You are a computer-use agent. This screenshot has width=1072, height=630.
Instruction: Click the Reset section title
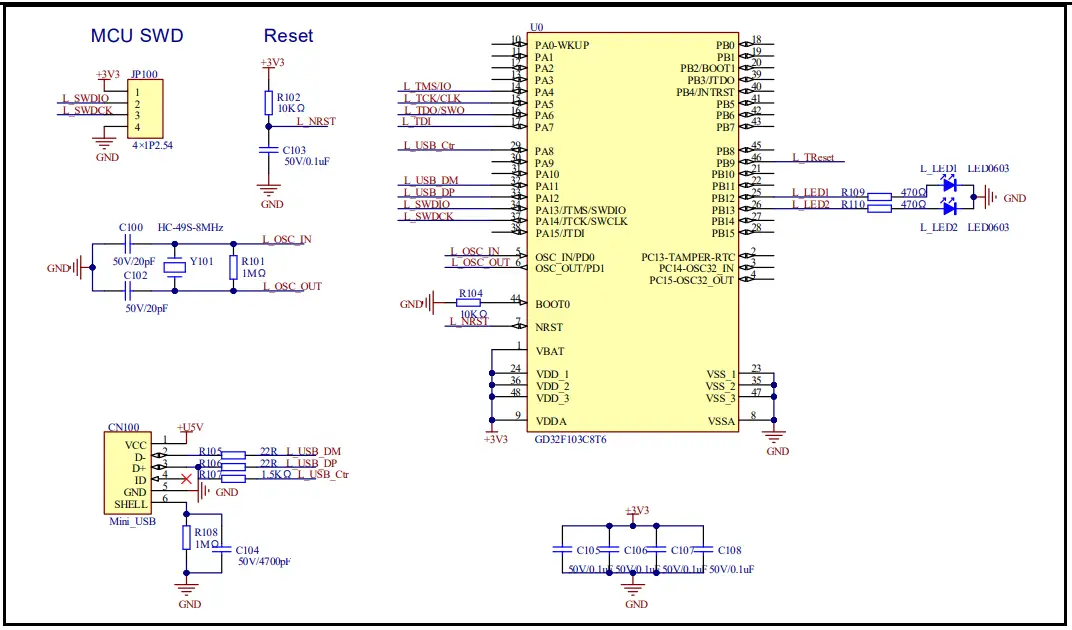coord(289,35)
